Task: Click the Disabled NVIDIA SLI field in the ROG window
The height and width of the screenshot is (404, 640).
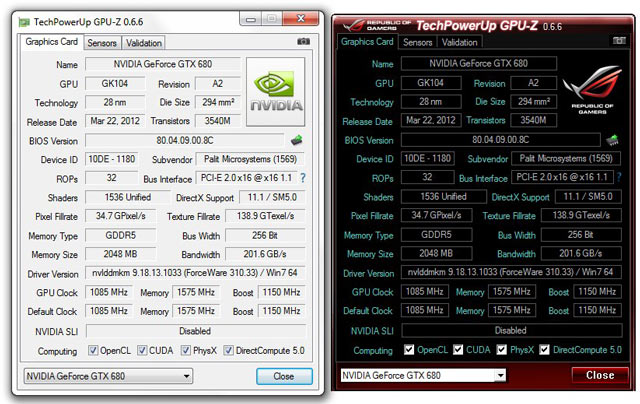Action: tap(511, 330)
